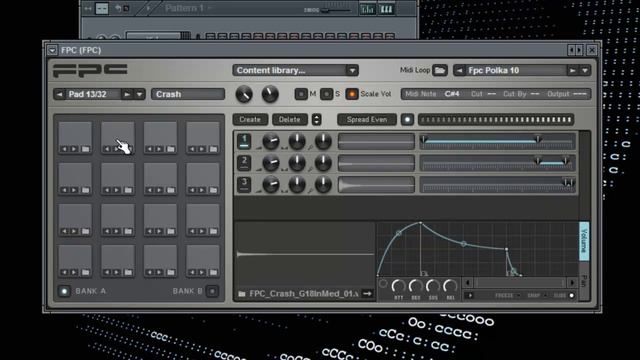
Task: Go to previous preset before Fpc Polka 10
Action: [460, 71]
